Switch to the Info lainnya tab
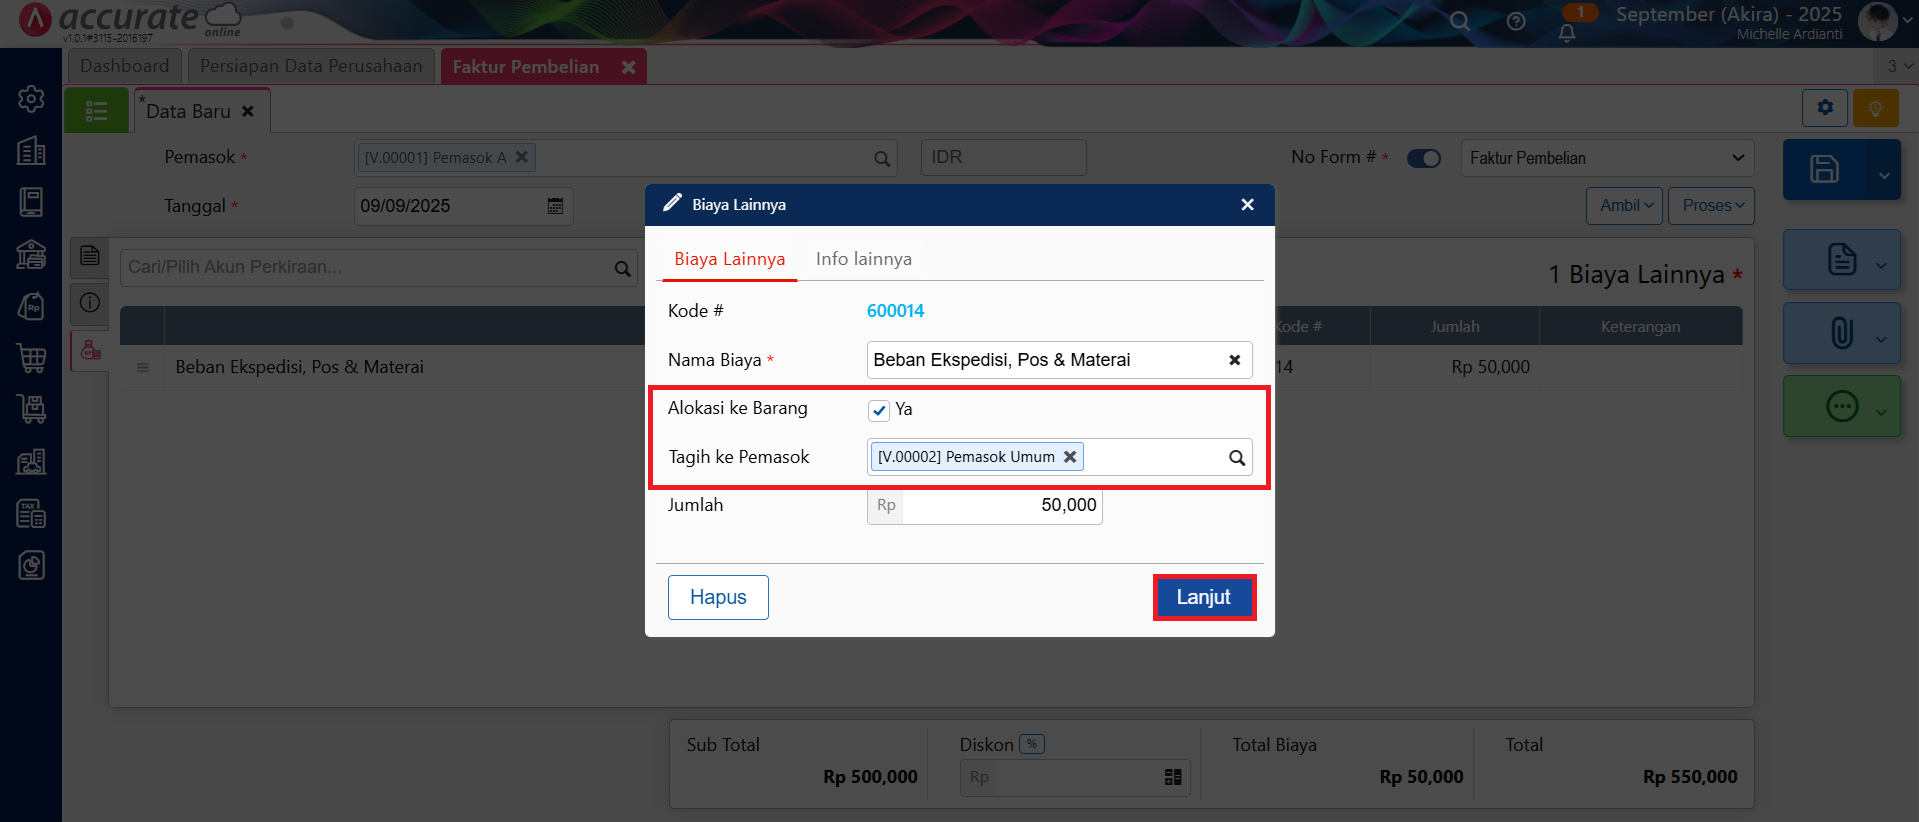 (863, 259)
